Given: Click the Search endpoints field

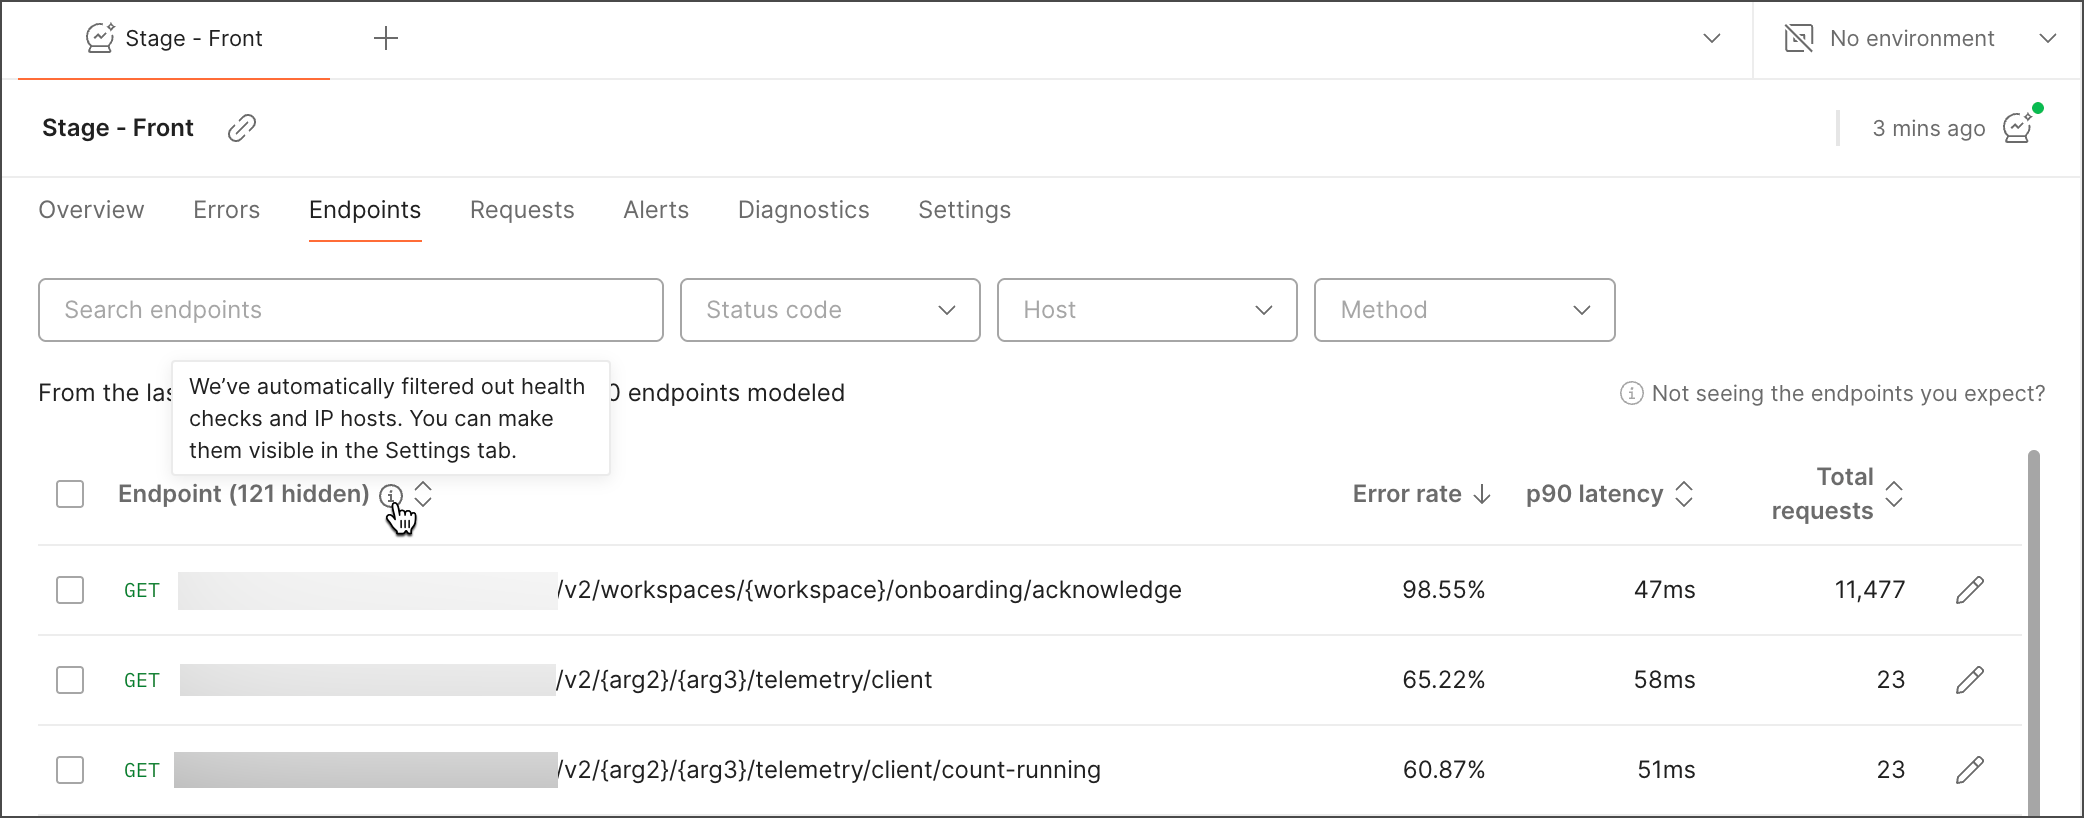Looking at the screenshot, I should 351,310.
